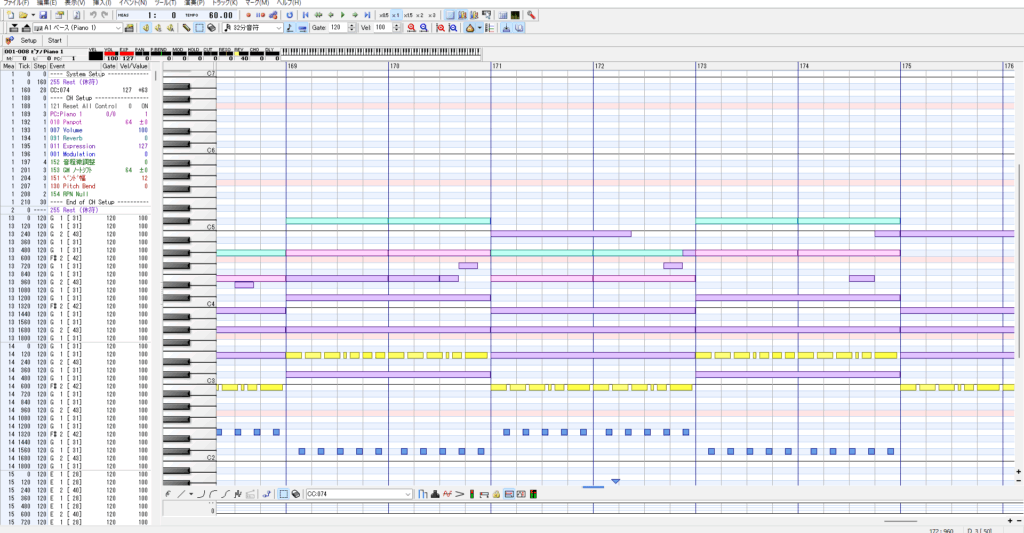Select the eraser in controller toolbar
The image size is (1024, 533).
pyautogui.click(x=296, y=494)
